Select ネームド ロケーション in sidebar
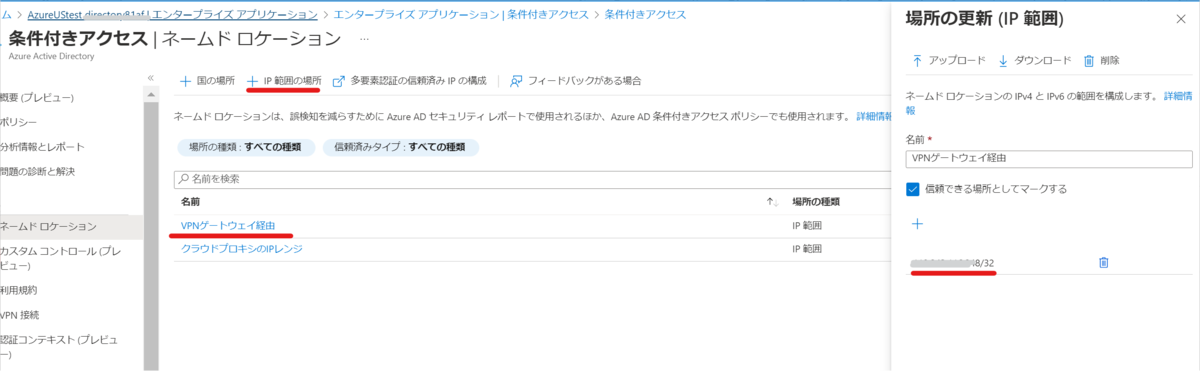The width and height of the screenshot is (1200, 371). pyautogui.click(x=72, y=226)
